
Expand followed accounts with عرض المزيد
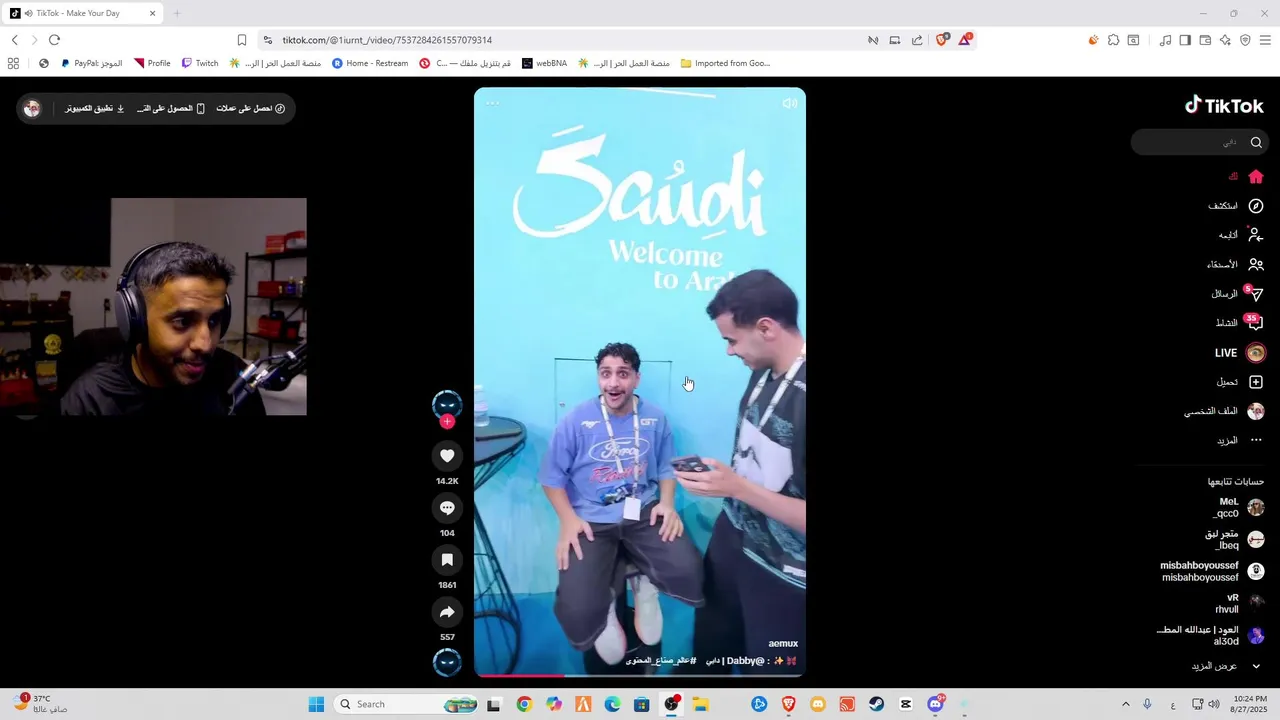1226,666
